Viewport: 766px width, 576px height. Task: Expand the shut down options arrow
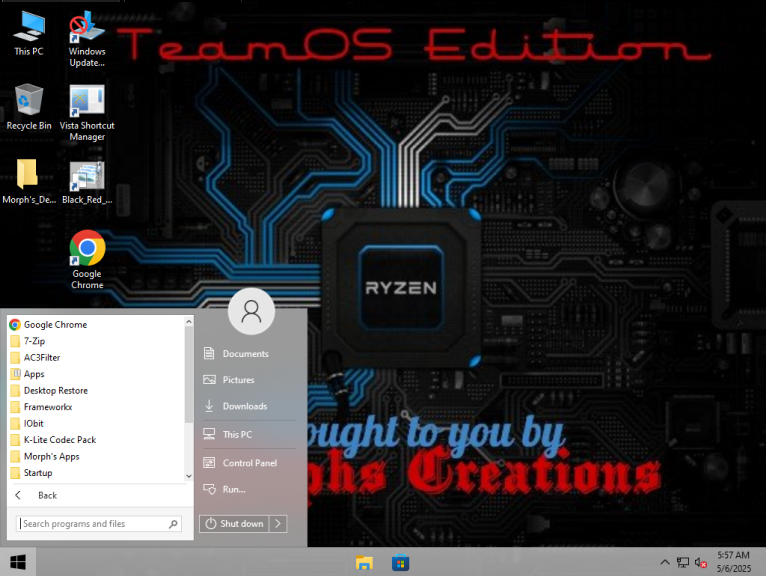tap(278, 524)
